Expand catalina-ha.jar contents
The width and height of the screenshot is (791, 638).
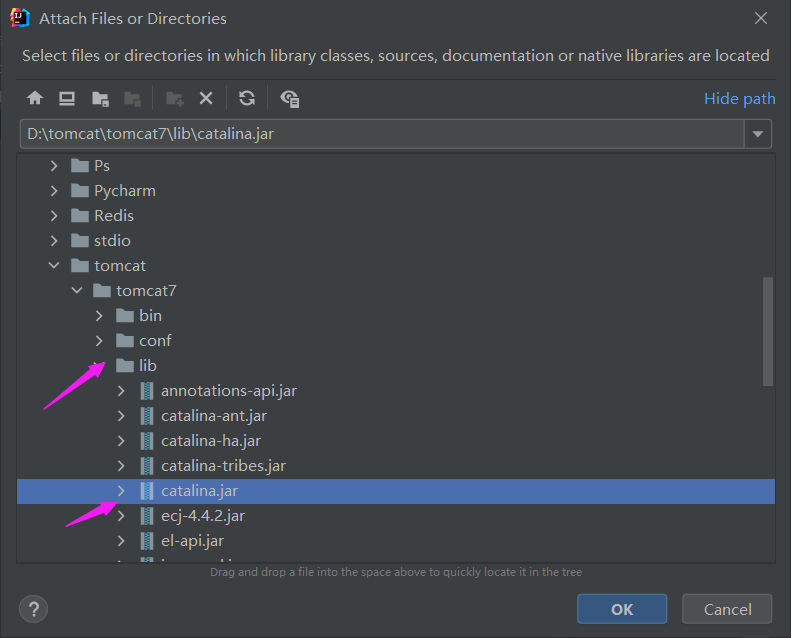(x=121, y=441)
